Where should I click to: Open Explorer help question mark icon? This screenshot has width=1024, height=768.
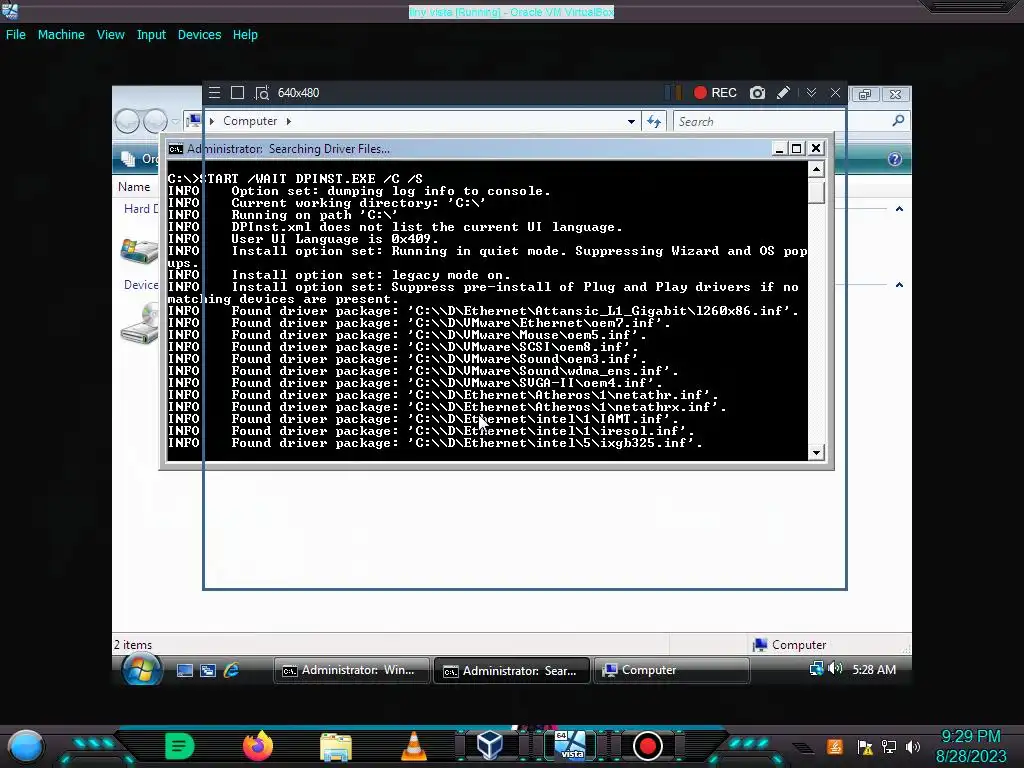point(895,159)
